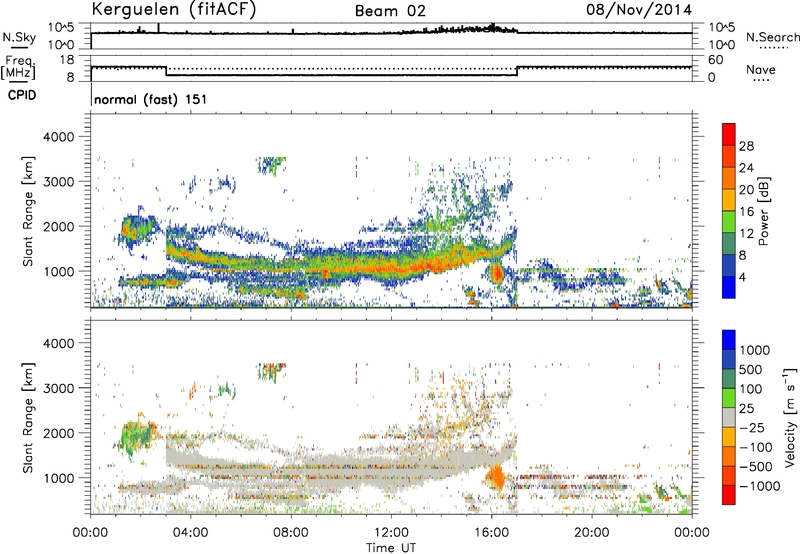Viewport: 800px width, 554px height.
Task: Click the date "08/Nov/2014"
Action: (x=639, y=10)
